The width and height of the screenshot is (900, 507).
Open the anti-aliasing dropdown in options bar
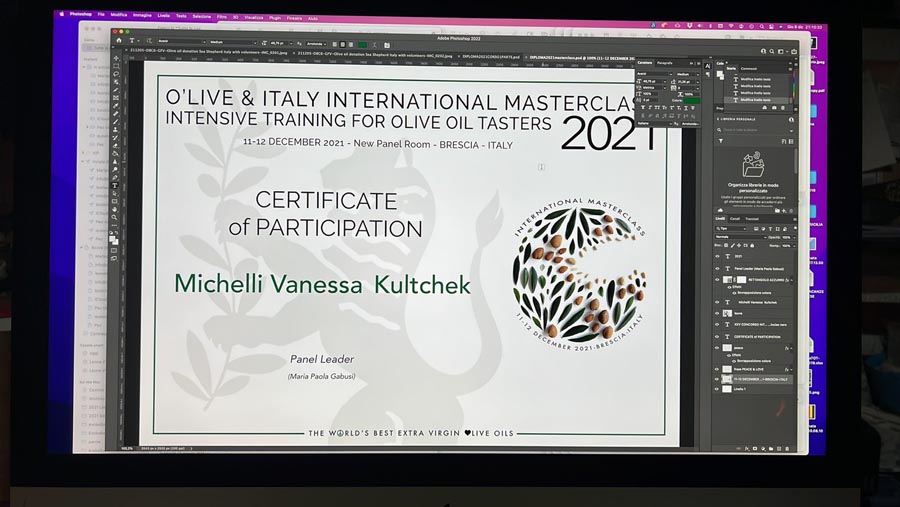click(x=316, y=44)
